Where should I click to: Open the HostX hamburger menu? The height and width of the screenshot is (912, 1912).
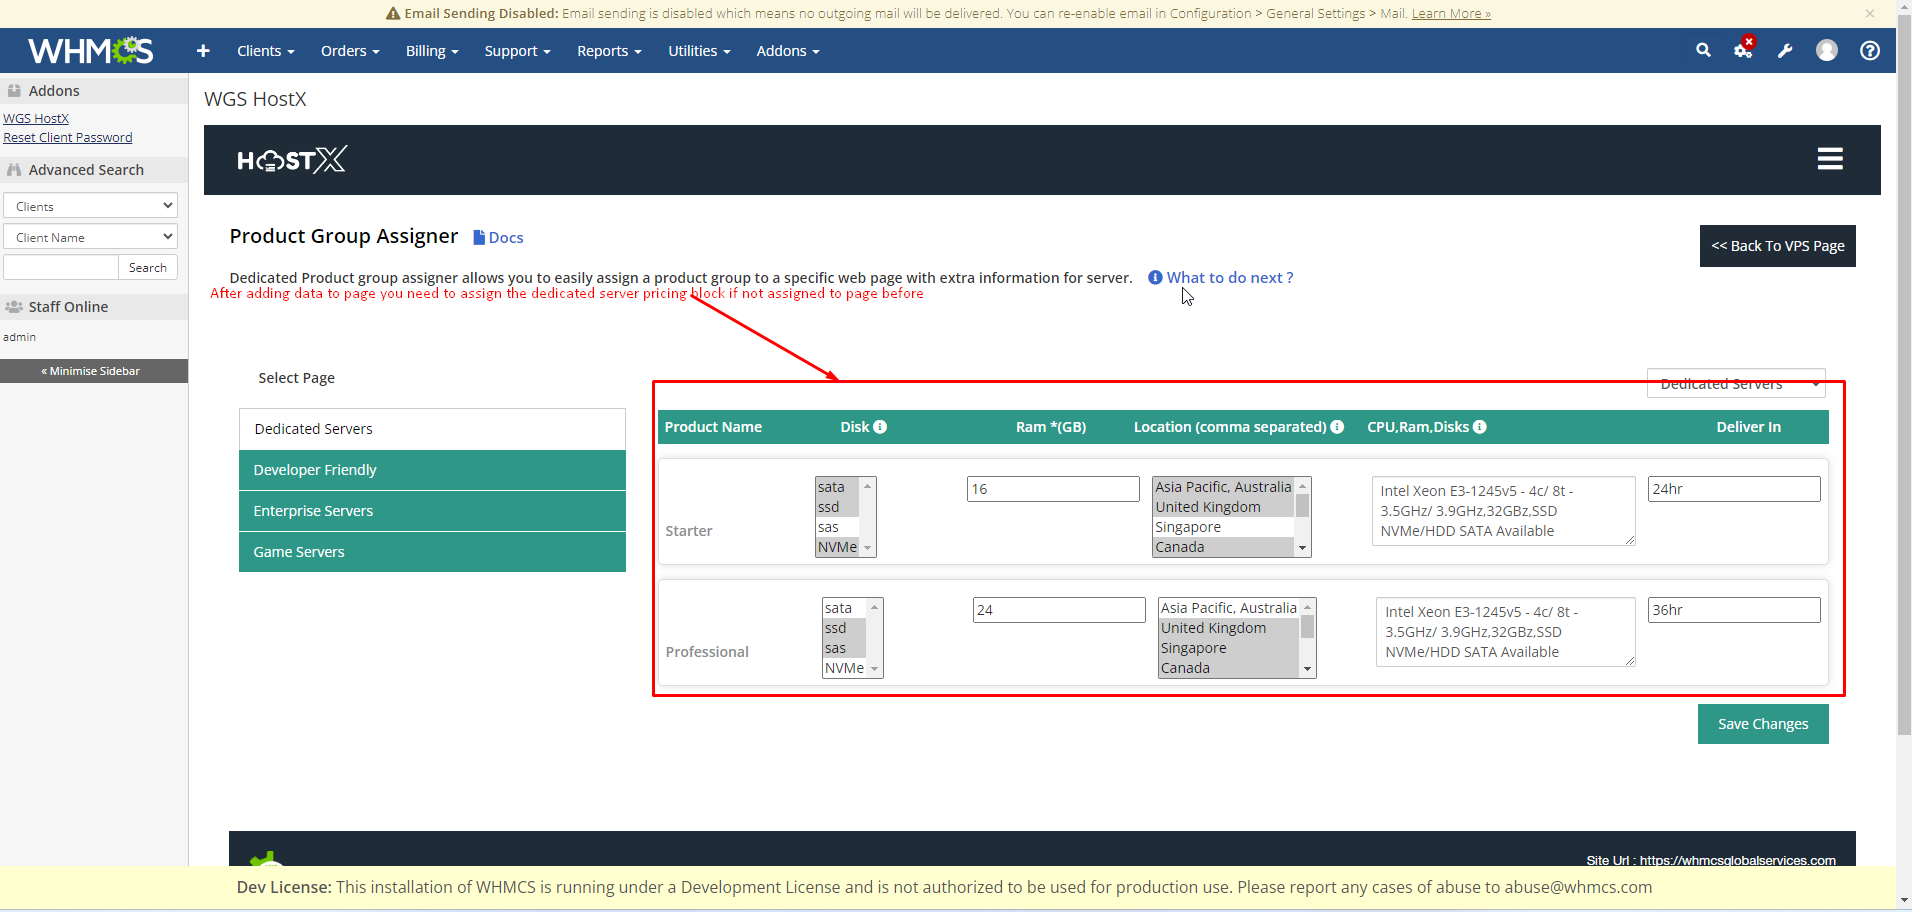point(1830,159)
